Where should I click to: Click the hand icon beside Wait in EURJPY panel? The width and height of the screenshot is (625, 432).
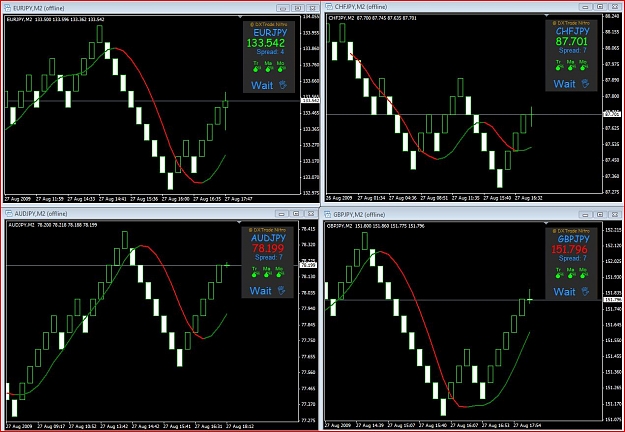[x=283, y=84]
